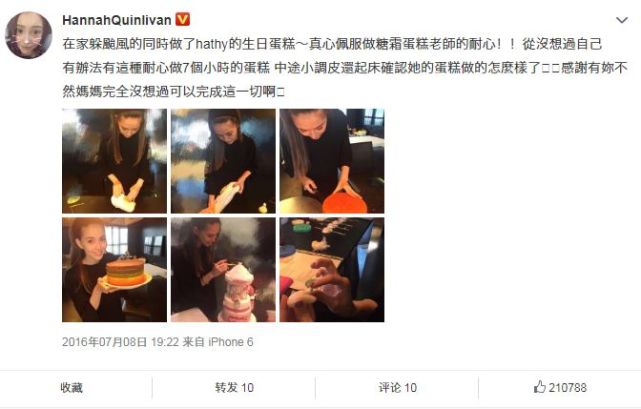Viewport: 641px width, 409px height.
Task: Click the post text mentioning hathy的生日蛋糕
Action: click(332, 44)
